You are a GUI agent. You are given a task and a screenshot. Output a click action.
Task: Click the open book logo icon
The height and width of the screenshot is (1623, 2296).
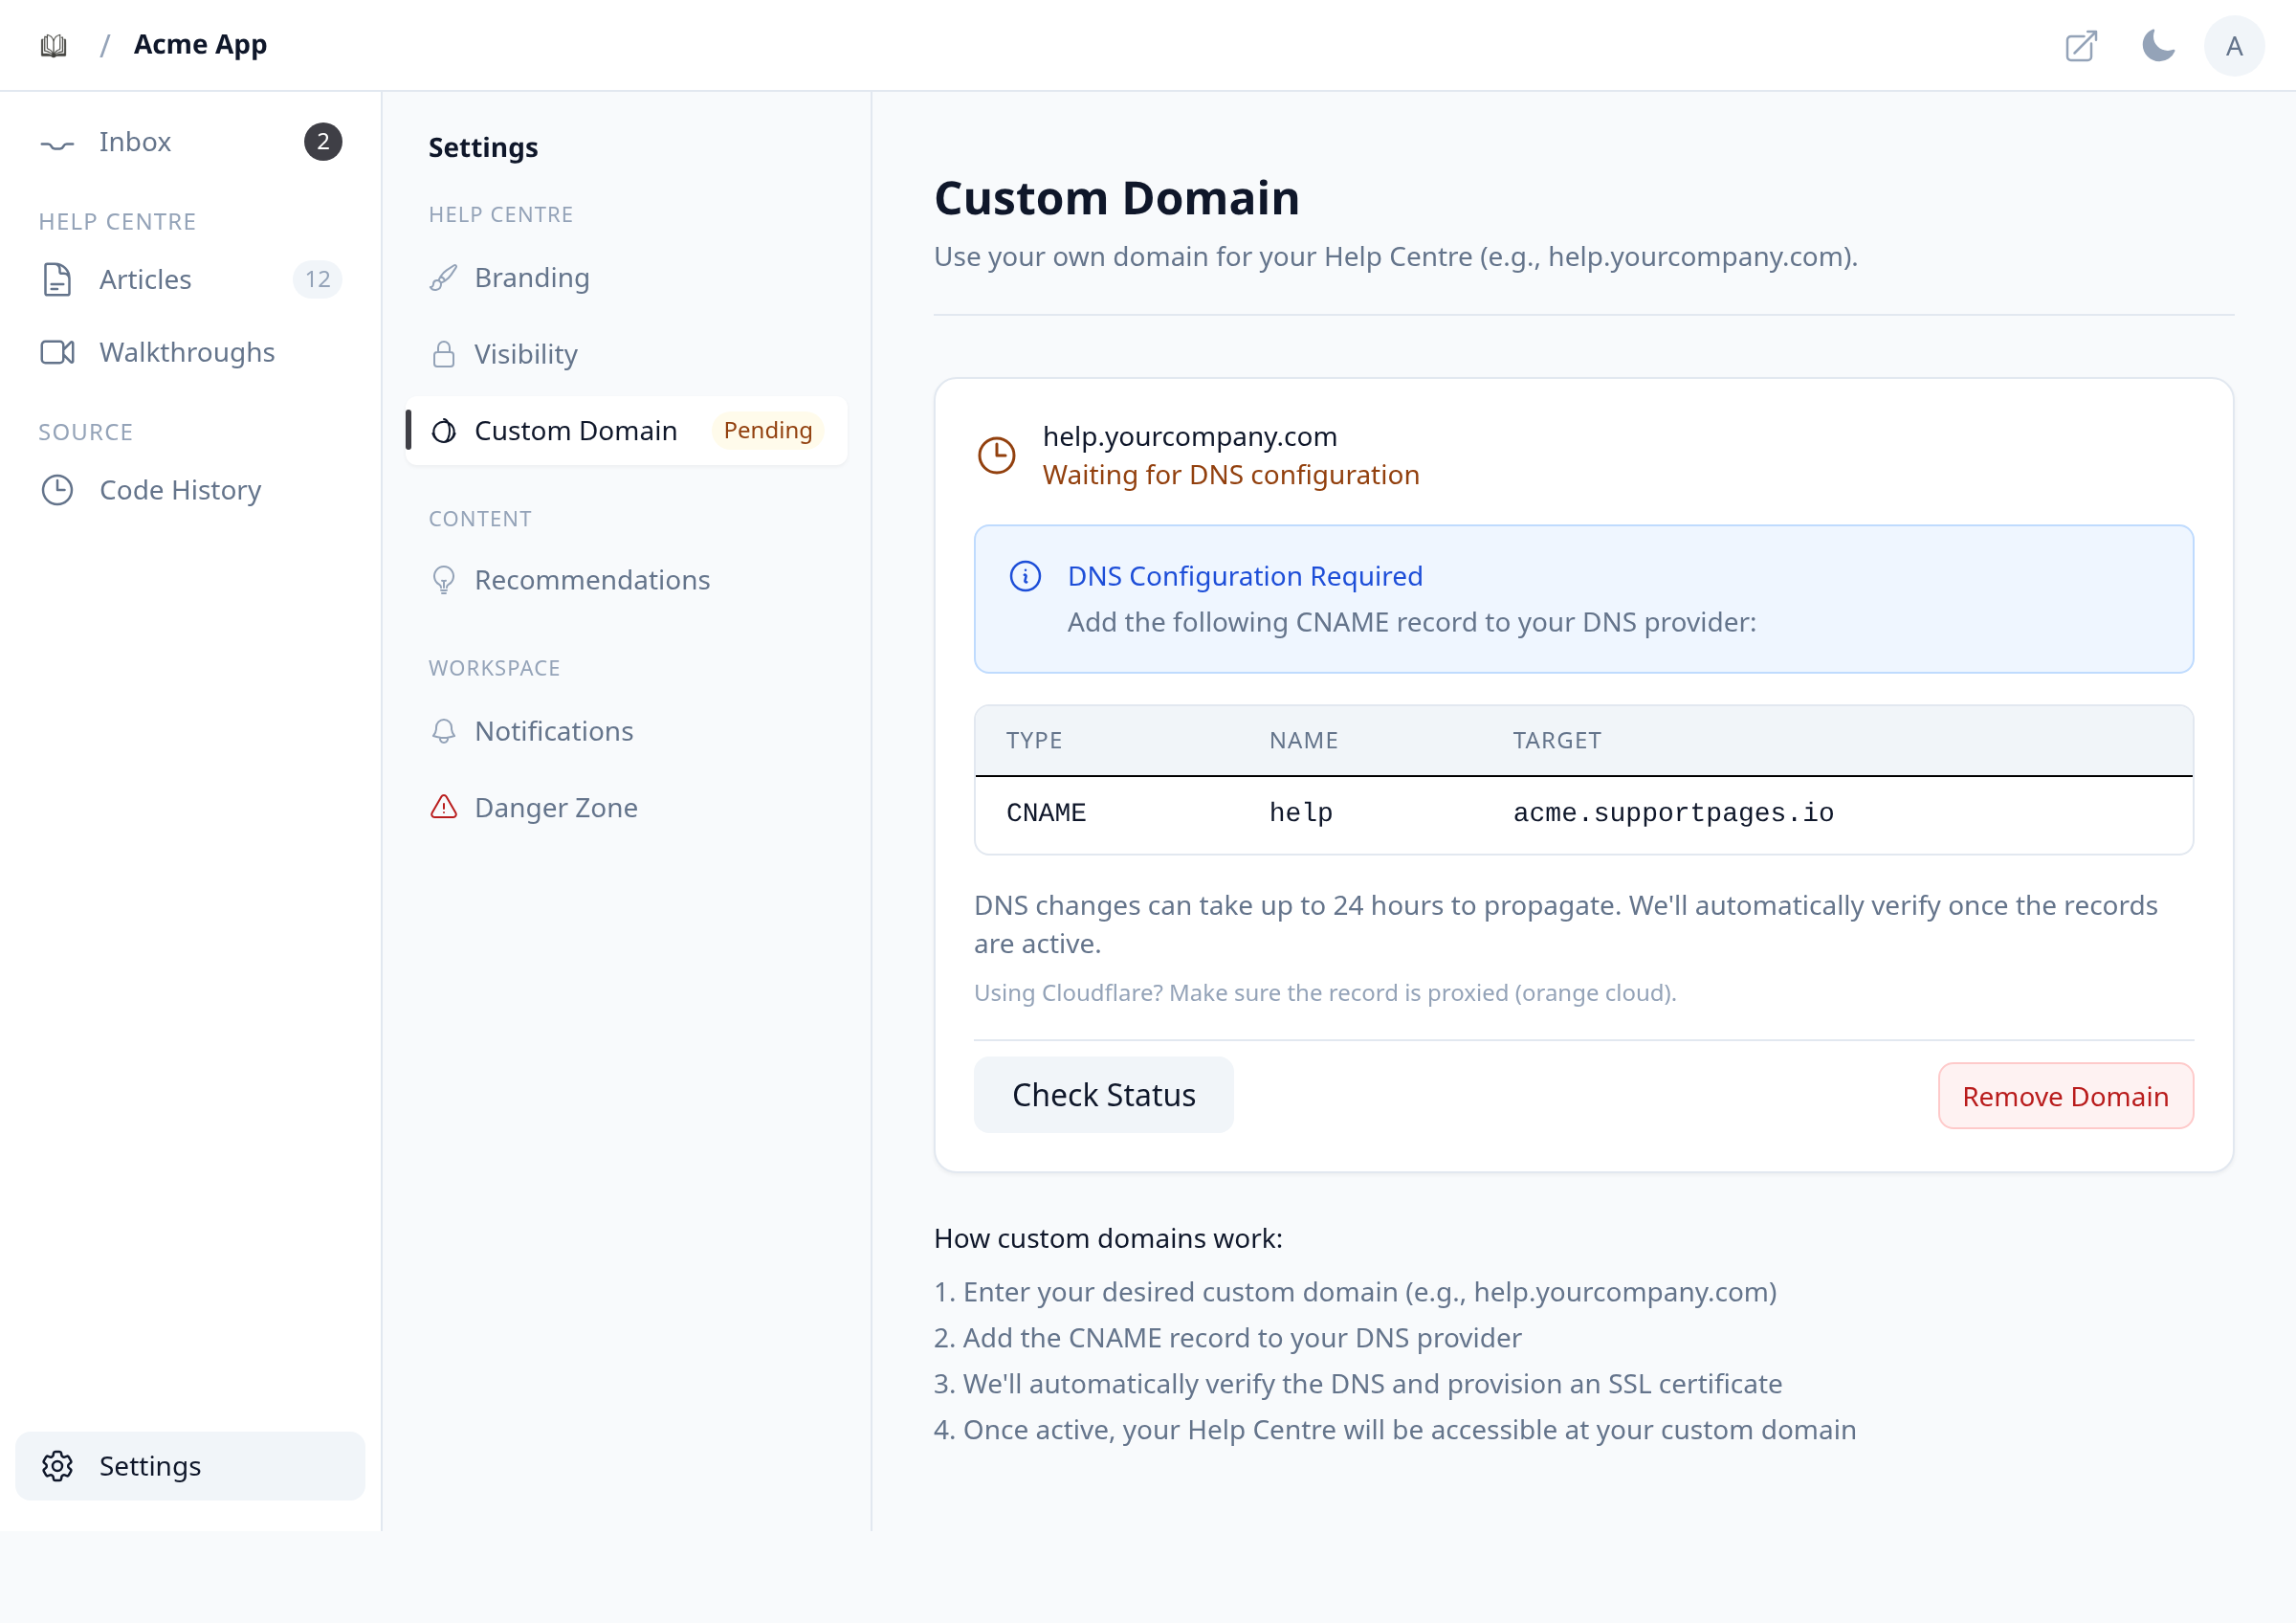(54, 45)
